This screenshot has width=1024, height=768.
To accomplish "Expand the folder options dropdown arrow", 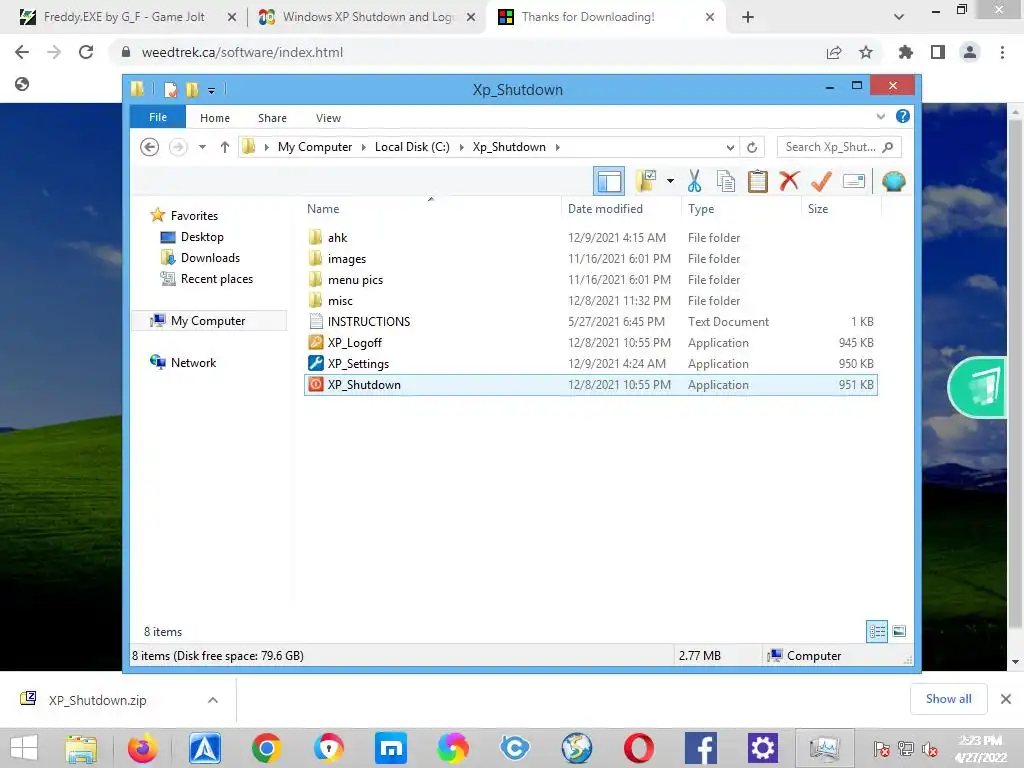I will tap(670, 181).
